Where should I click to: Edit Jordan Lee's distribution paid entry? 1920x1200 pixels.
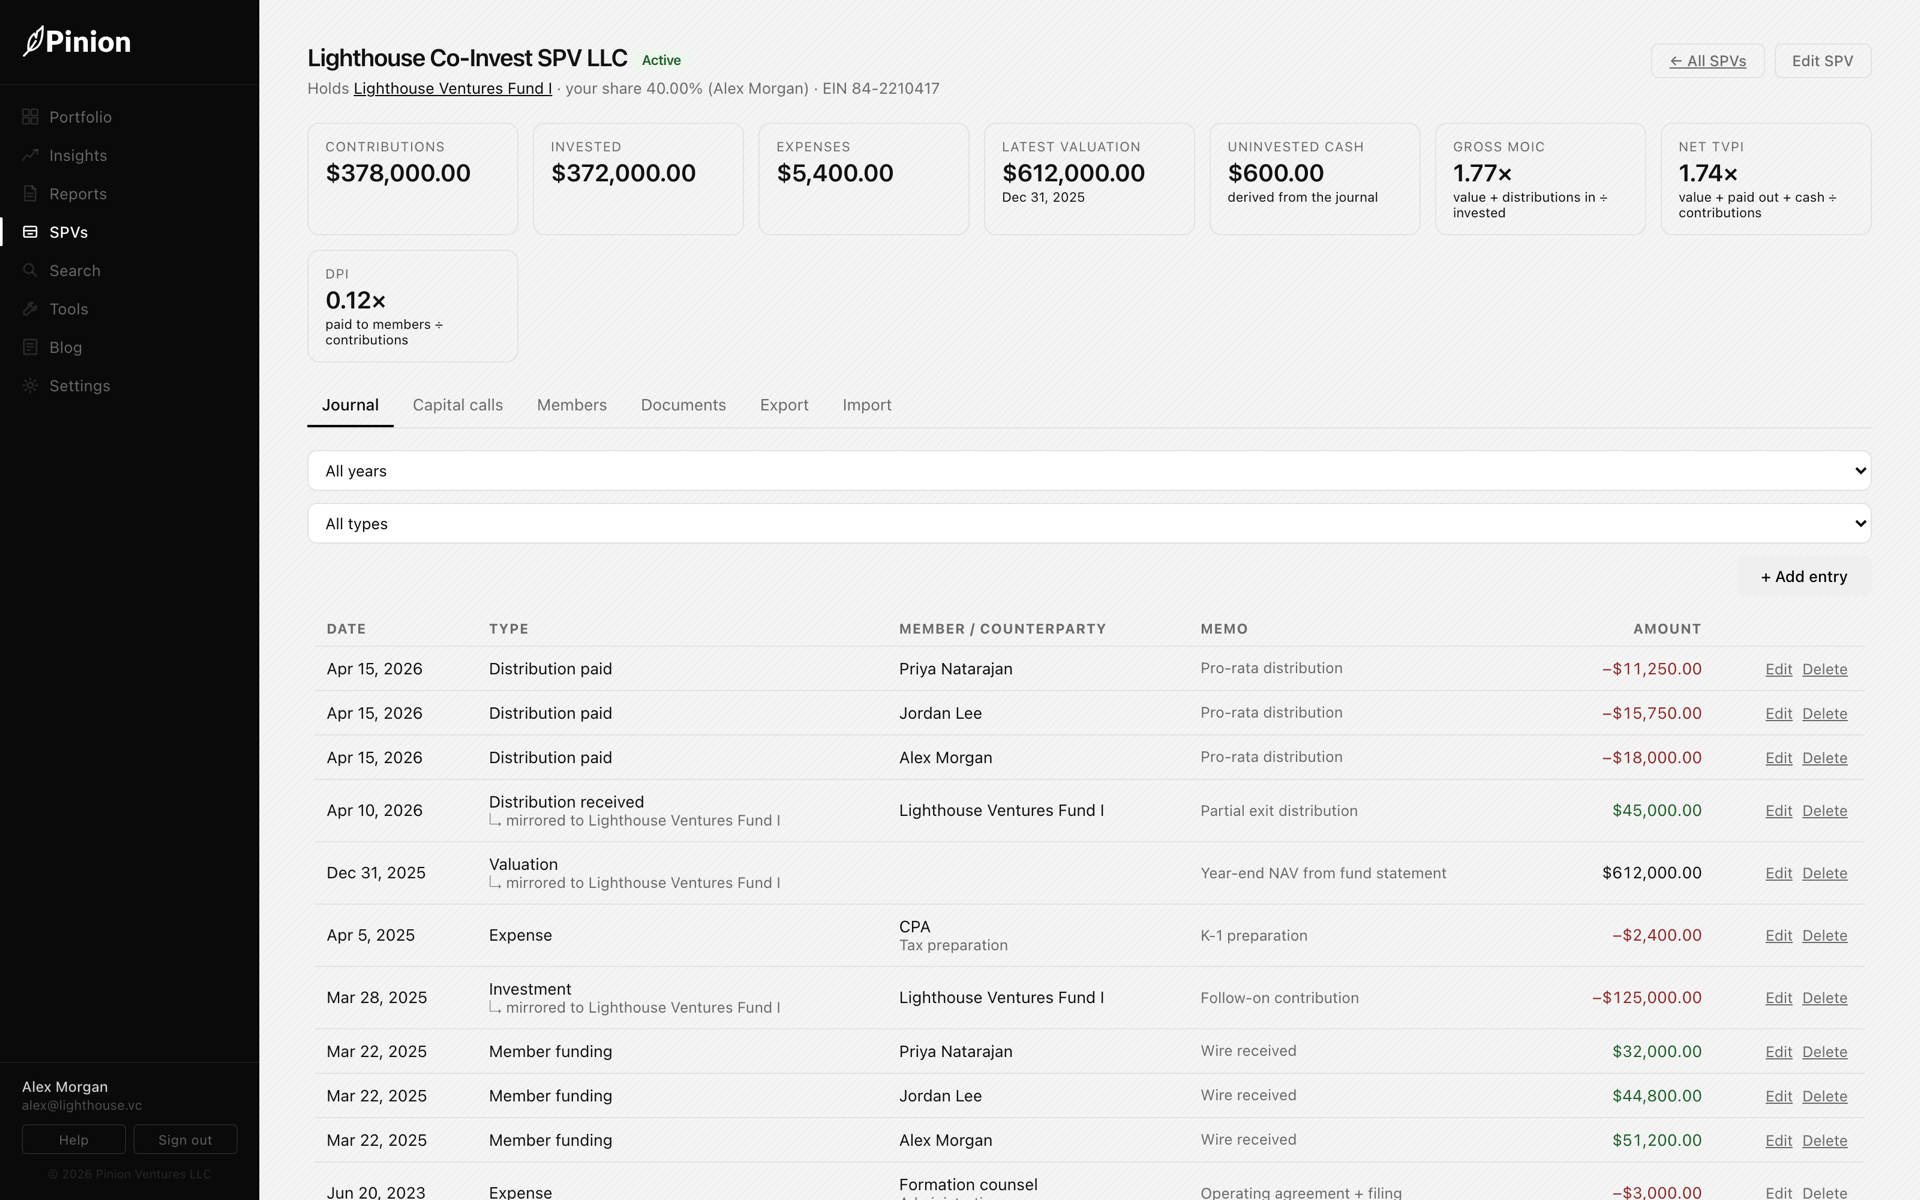click(1778, 714)
